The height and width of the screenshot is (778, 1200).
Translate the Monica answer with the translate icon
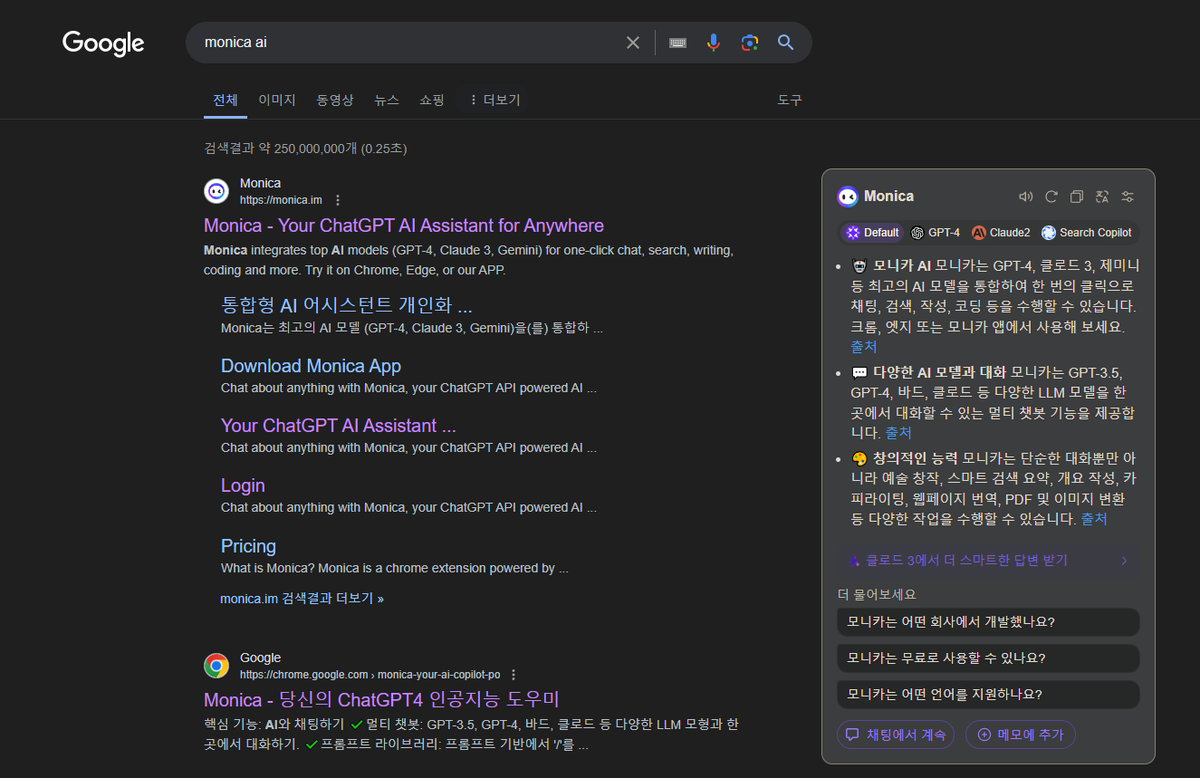(1102, 197)
